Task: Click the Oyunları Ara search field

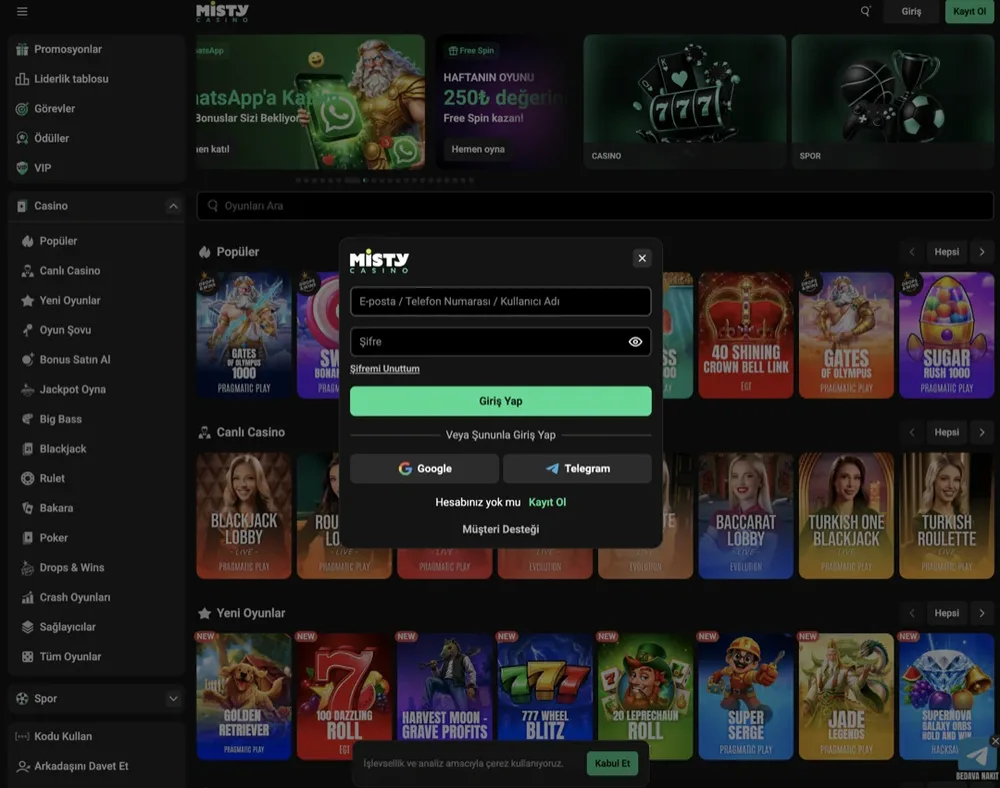Action: tap(595, 206)
